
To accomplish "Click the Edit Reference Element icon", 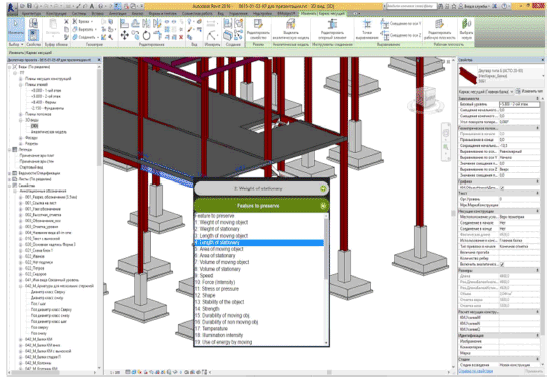I will point(332,24).
